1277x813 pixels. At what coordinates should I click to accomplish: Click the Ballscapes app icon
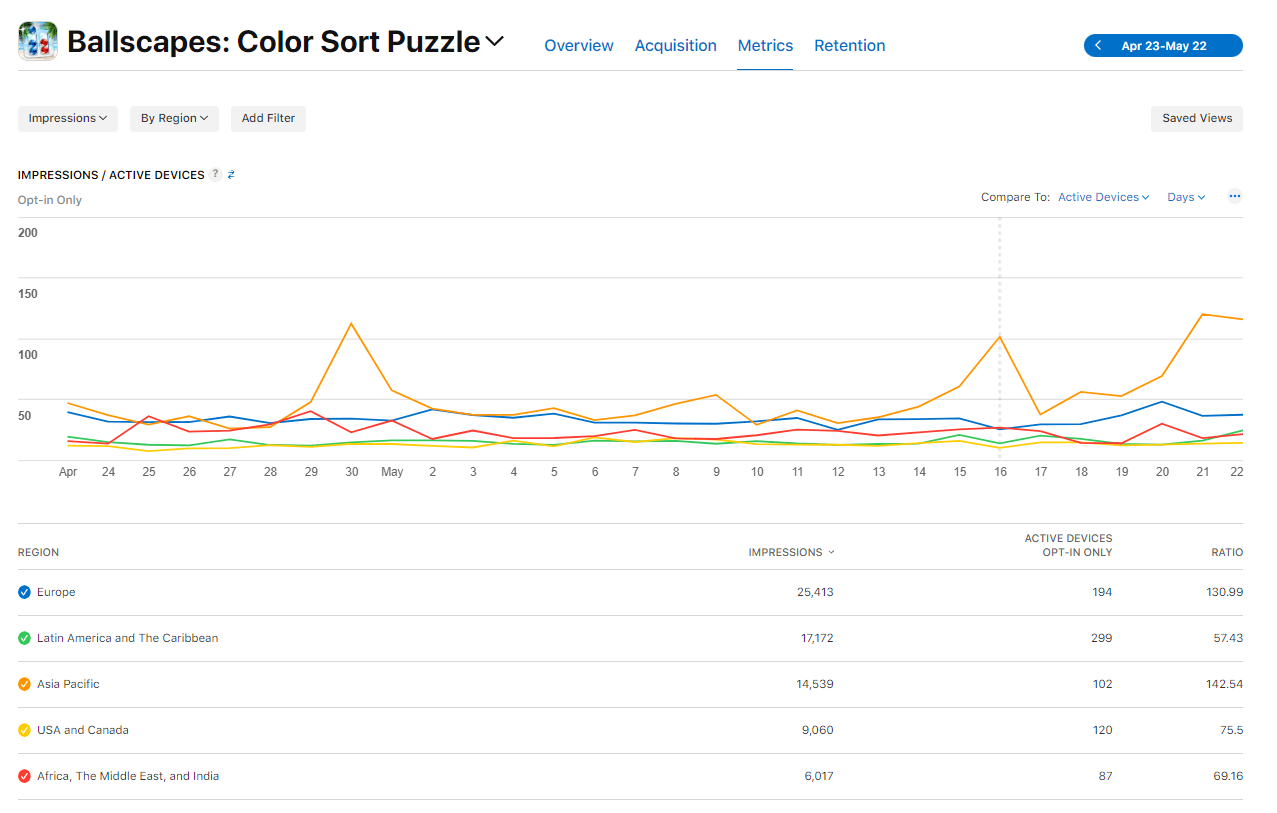tap(38, 42)
